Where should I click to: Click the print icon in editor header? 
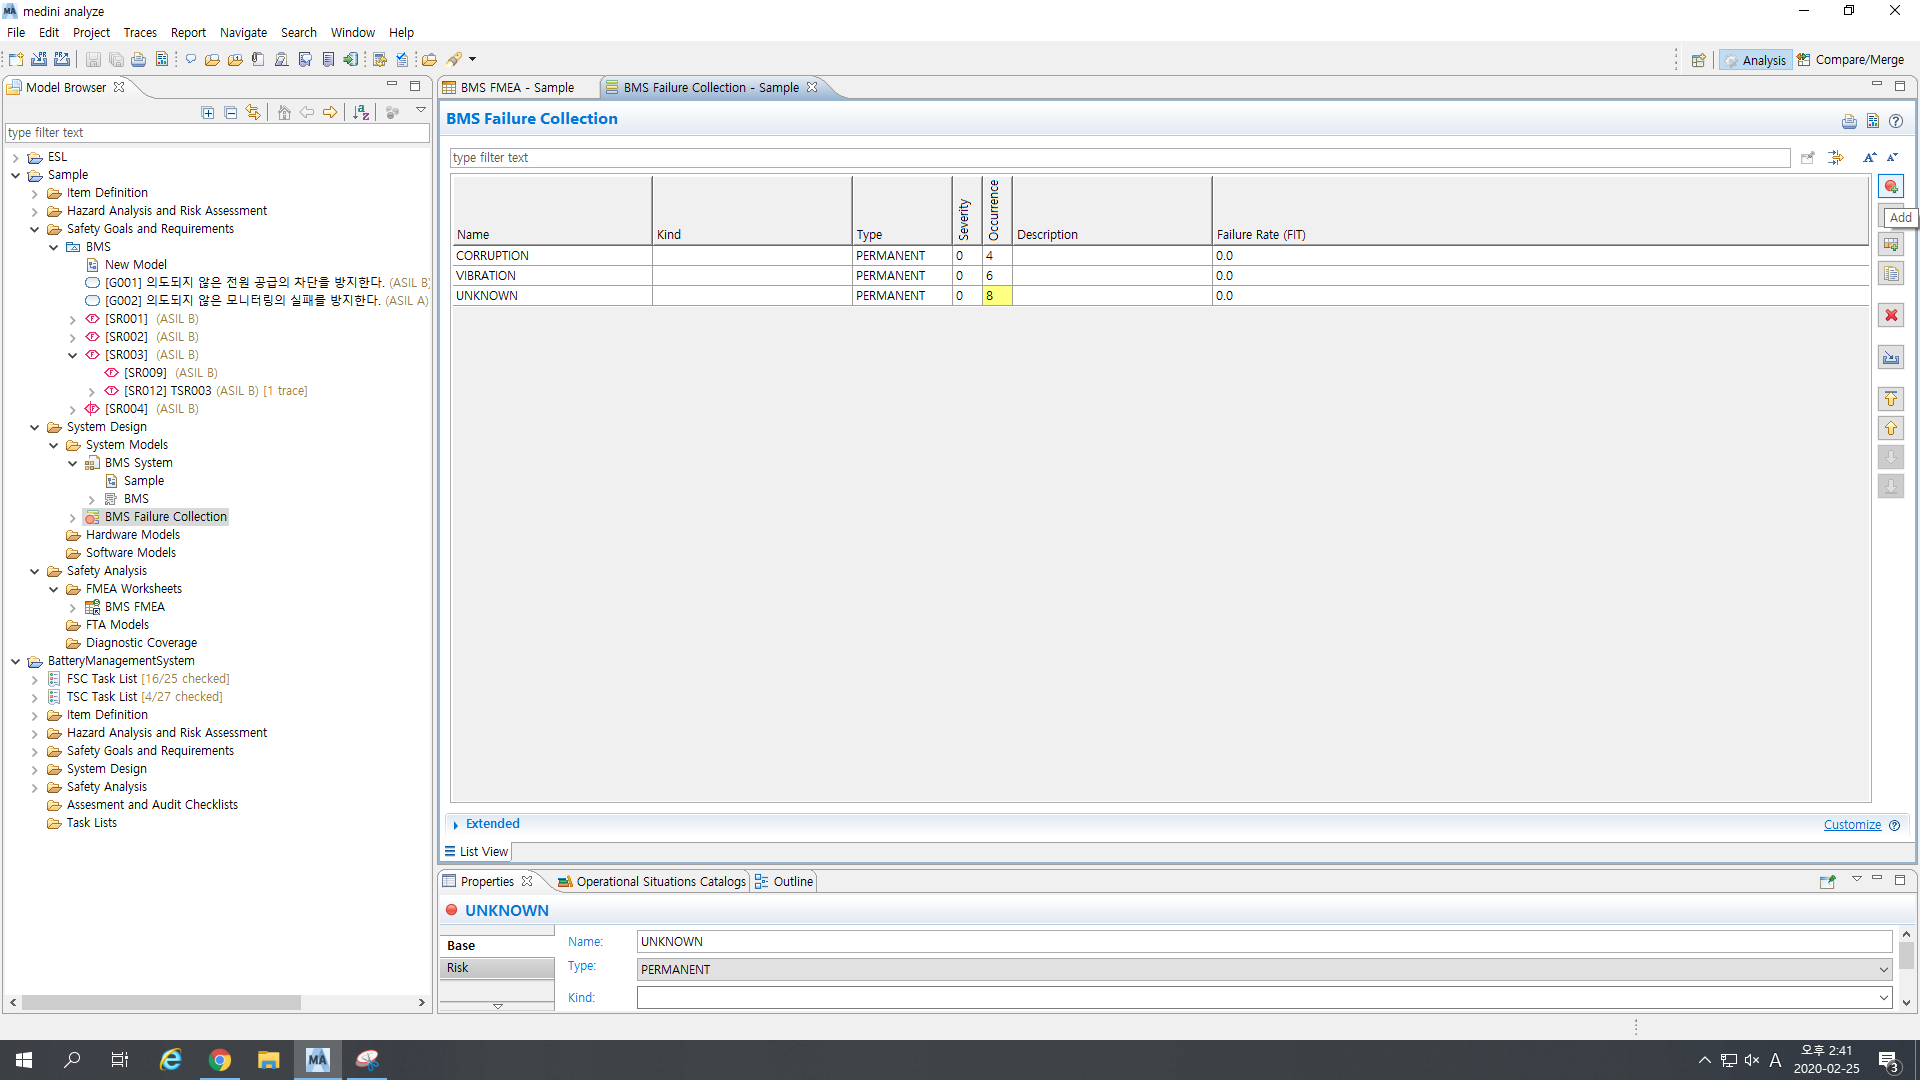(x=1849, y=121)
